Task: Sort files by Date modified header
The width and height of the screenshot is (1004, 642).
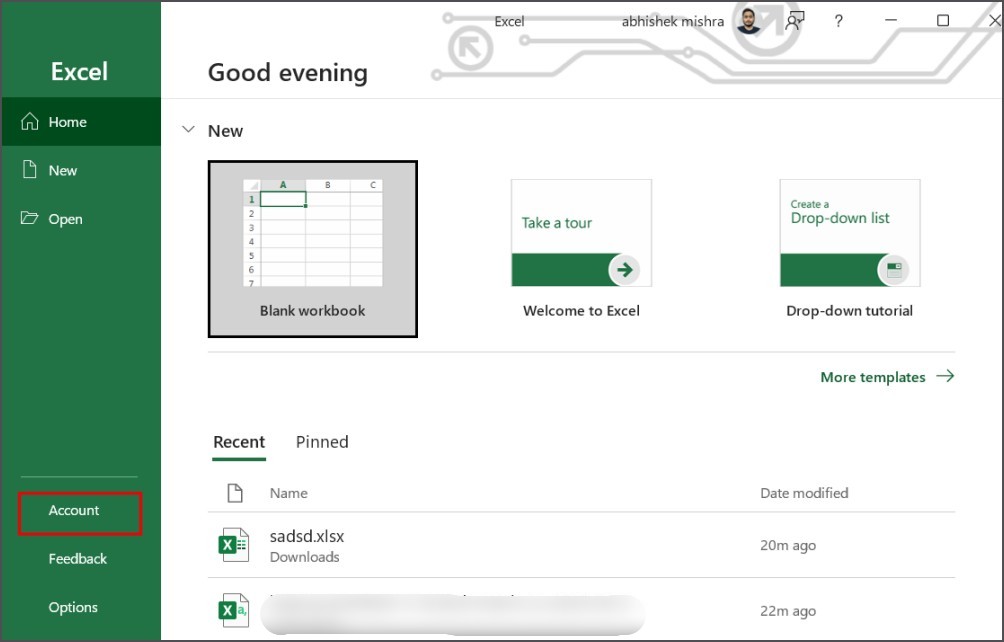Action: pyautogui.click(x=804, y=494)
